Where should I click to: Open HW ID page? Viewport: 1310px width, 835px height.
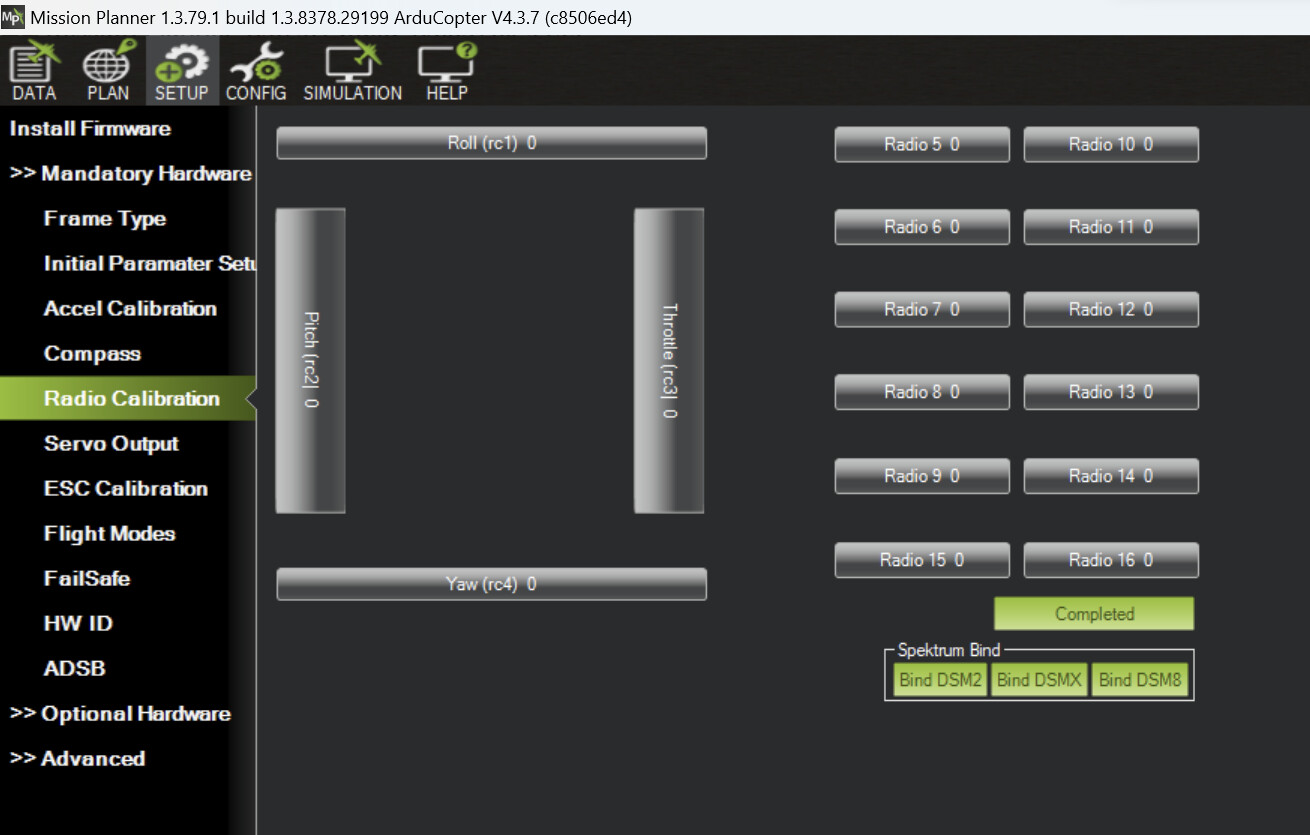(x=78, y=624)
